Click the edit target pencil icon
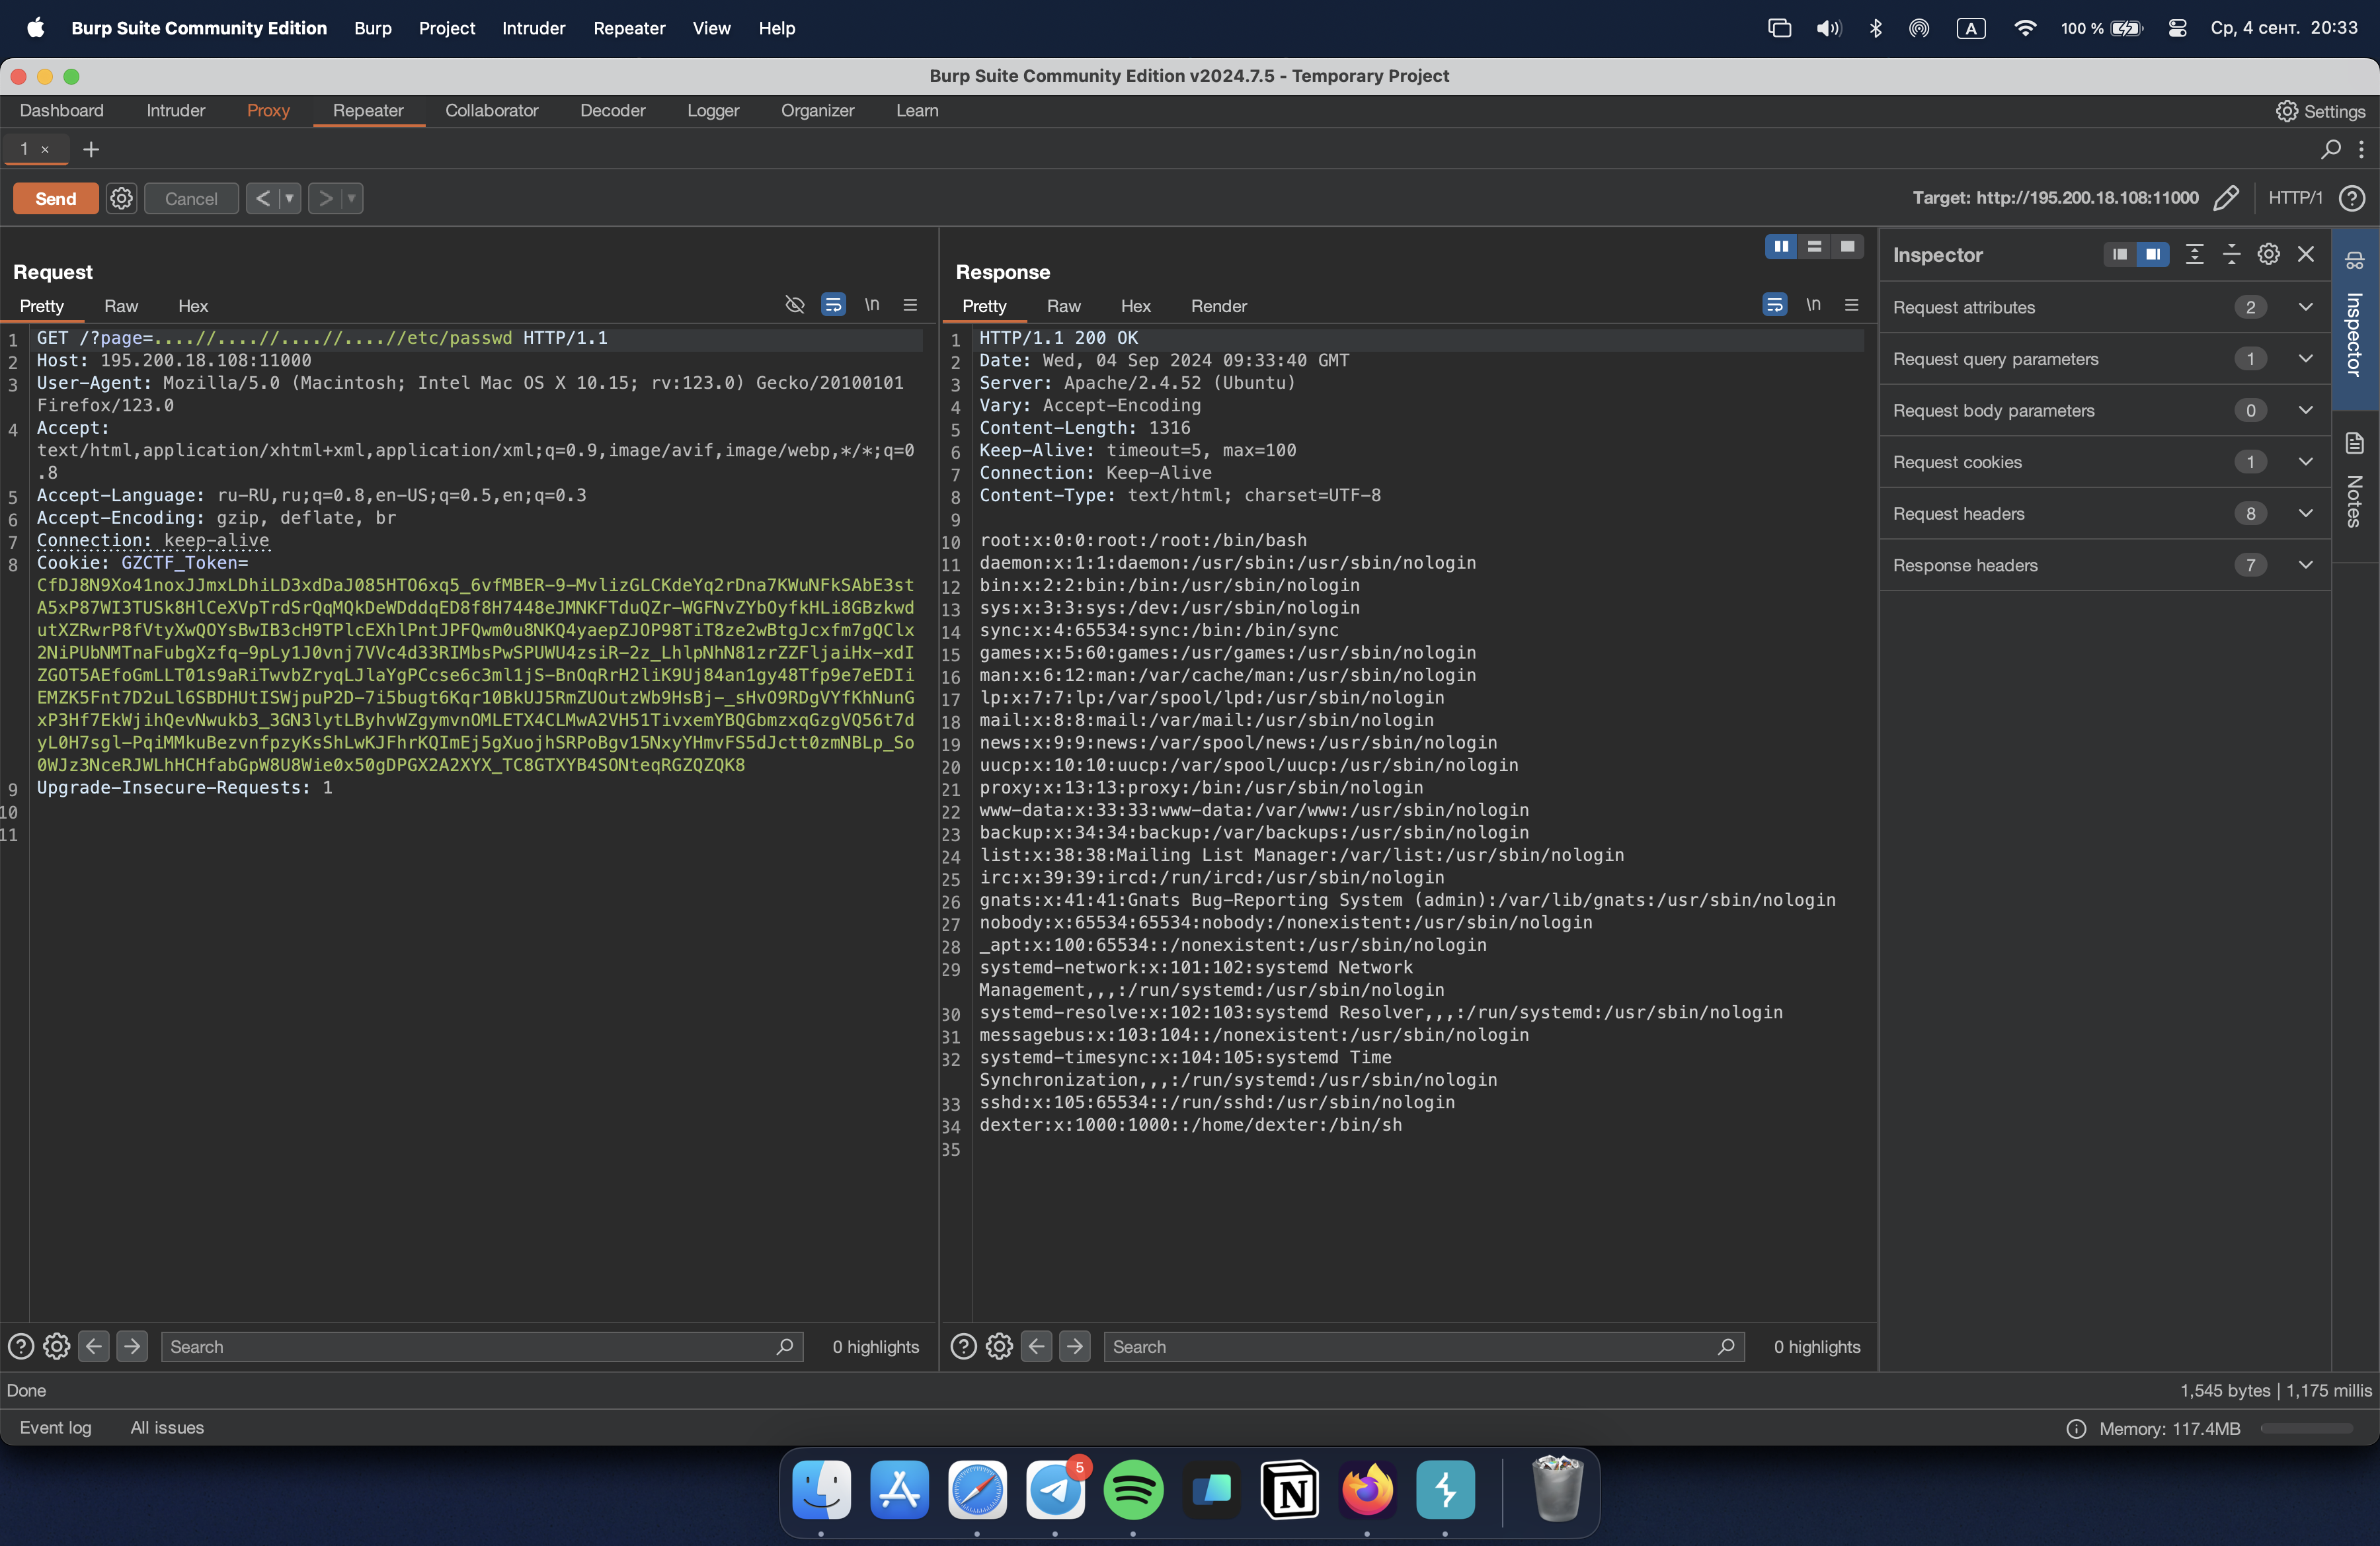The image size is (2380, 1546). pyautogui.click(x=2226, y=198)
